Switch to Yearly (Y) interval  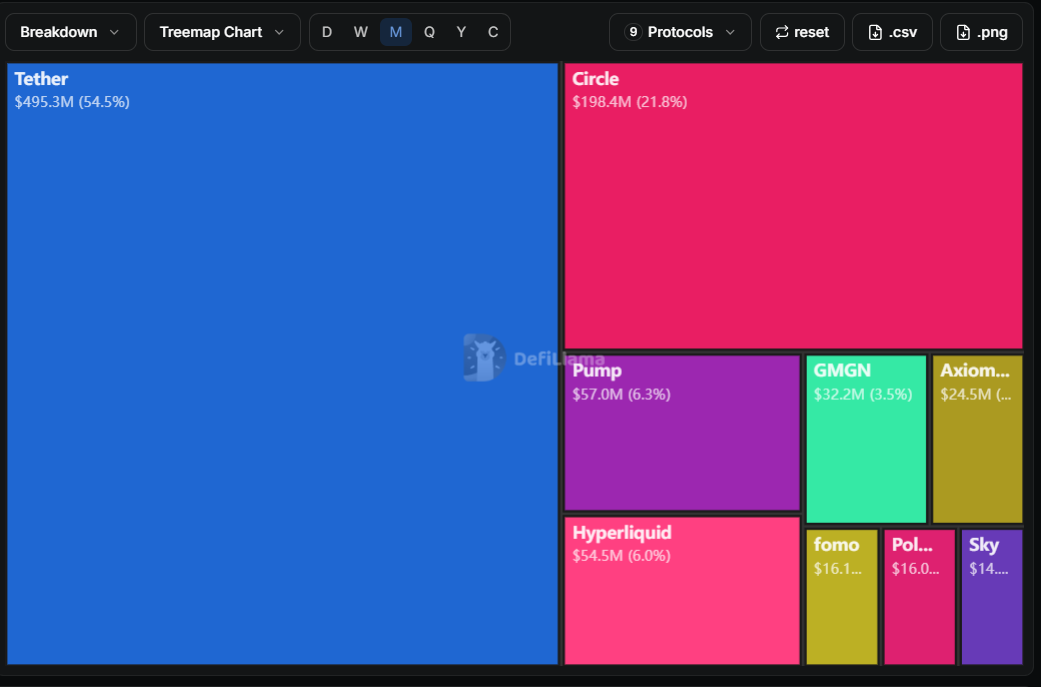(461, 32)
